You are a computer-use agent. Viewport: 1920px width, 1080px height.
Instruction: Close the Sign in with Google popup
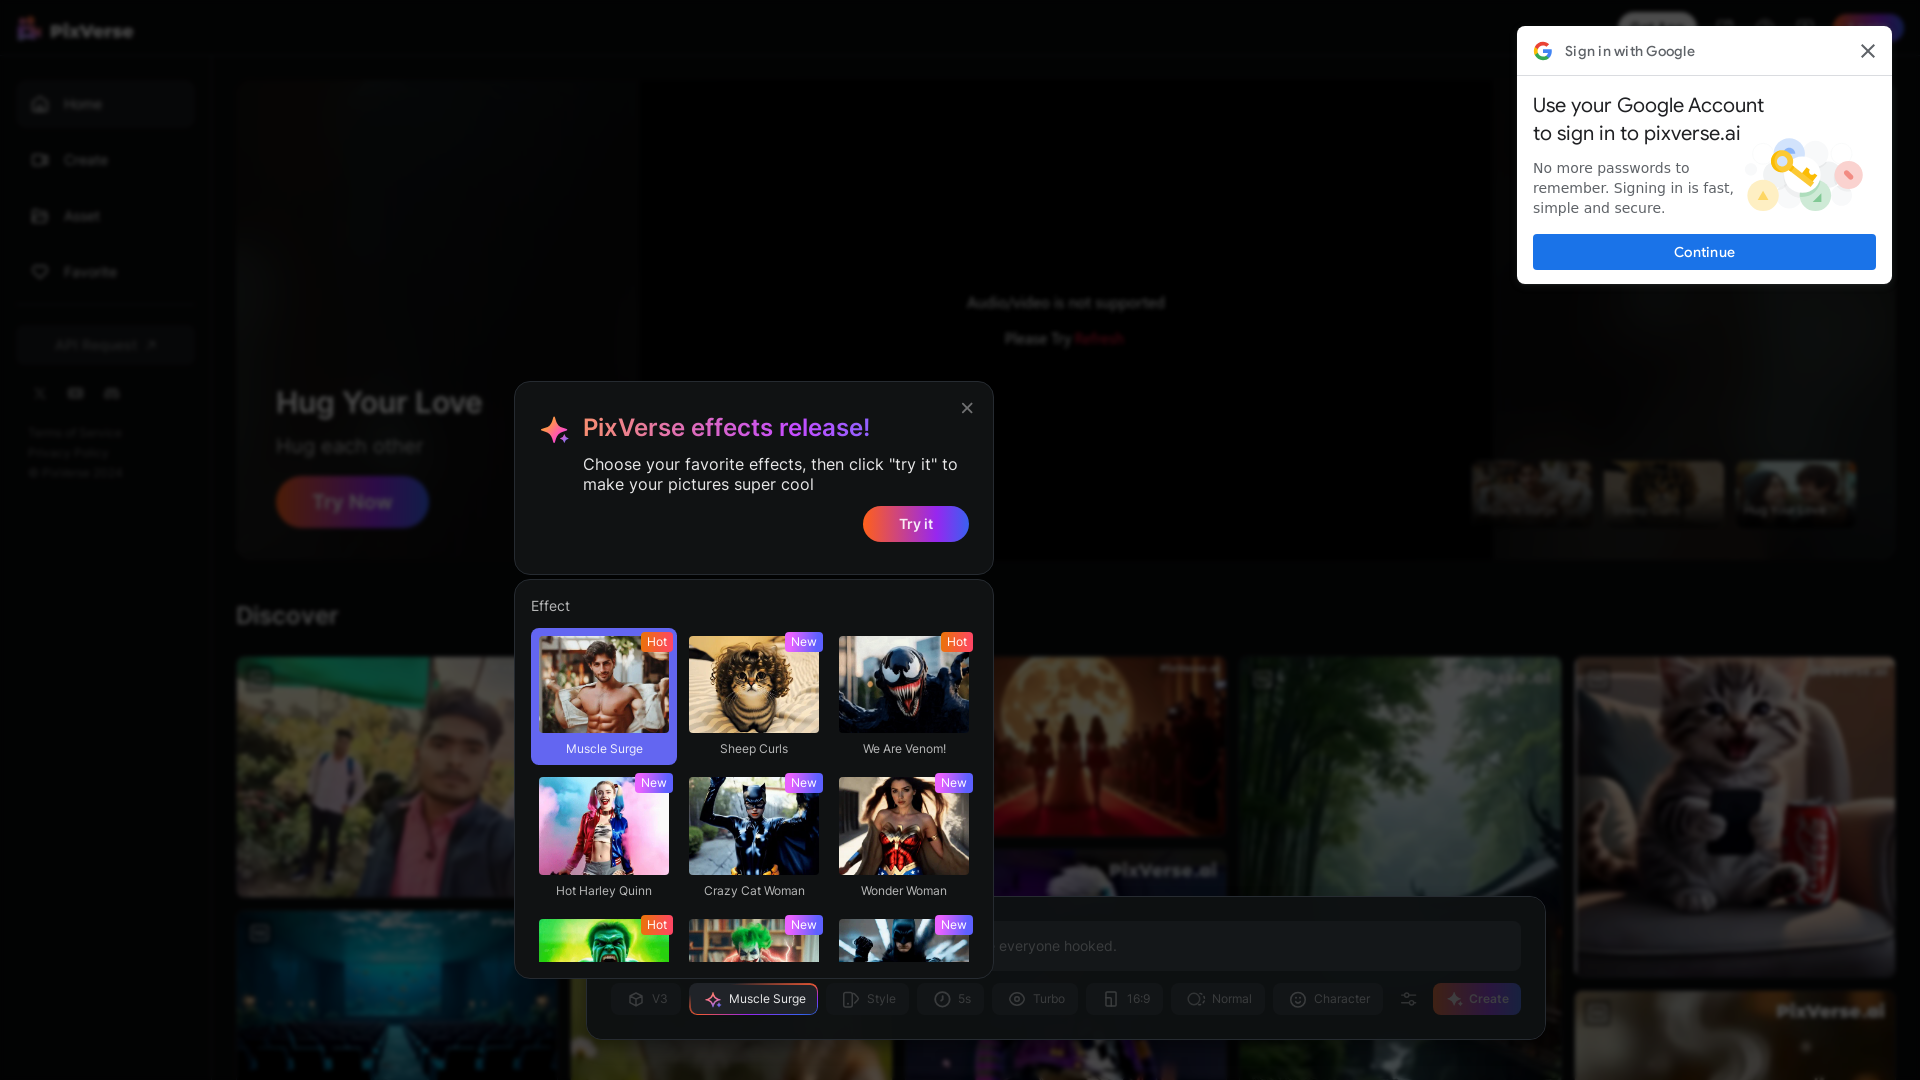tap(1867, 51)
